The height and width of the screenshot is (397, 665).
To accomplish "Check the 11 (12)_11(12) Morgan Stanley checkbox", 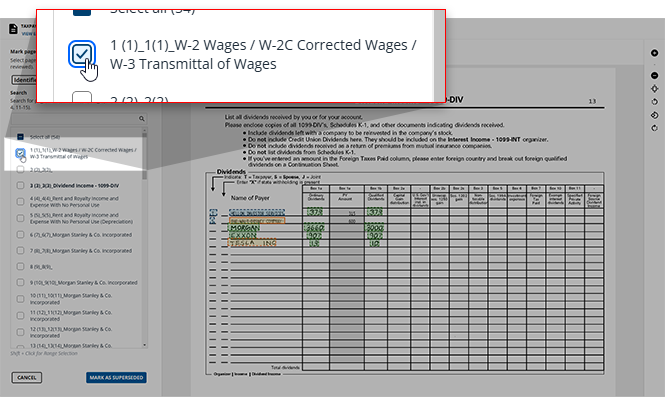I will click(x=20, y=316).
